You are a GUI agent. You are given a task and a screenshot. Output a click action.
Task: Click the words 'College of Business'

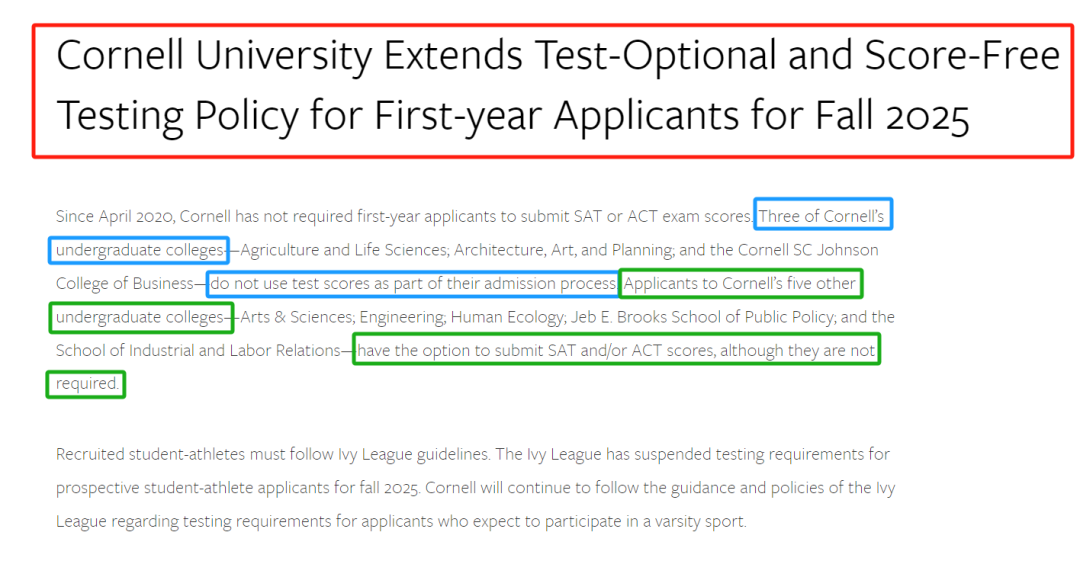tap(125, 283)
